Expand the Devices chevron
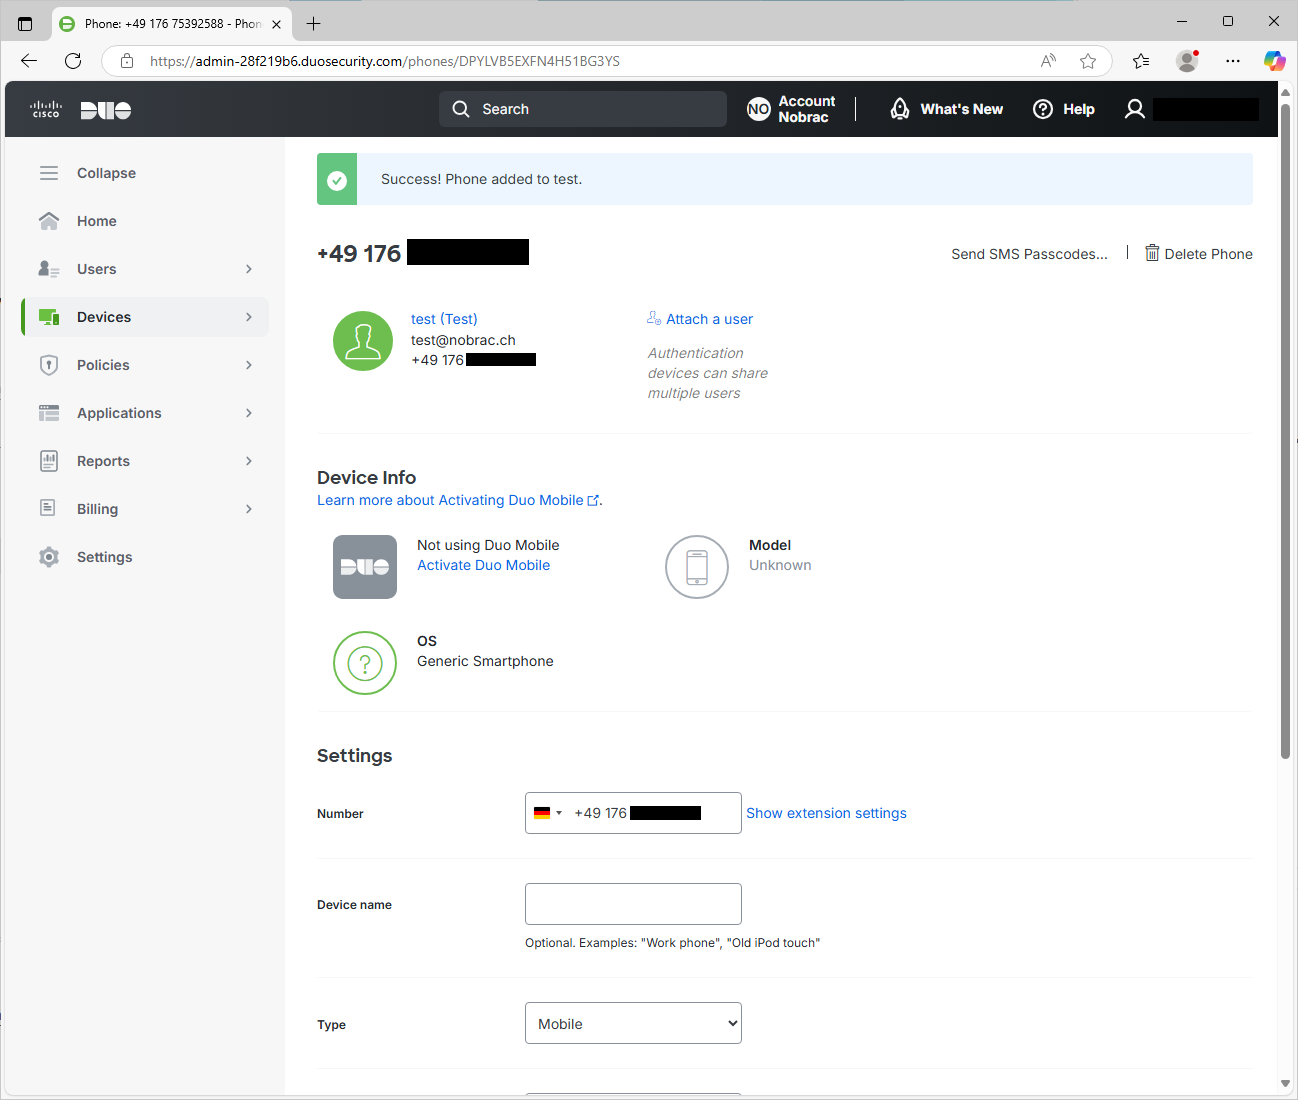The height and width of the screenshot is (1100, 1298). pyautogui.click(x=249, y=317)
